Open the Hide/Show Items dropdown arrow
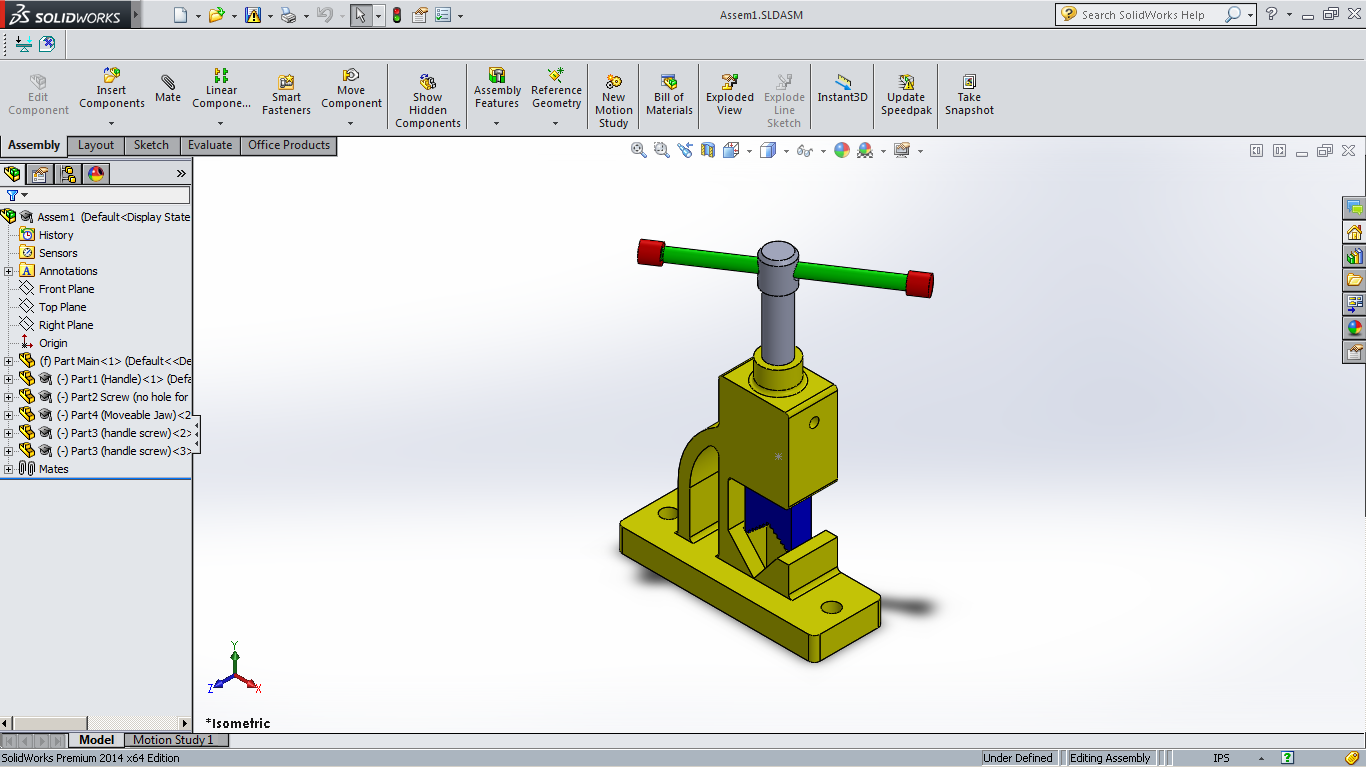The width and height of the screenshot is (1366, 768). [x=823, y=151]
